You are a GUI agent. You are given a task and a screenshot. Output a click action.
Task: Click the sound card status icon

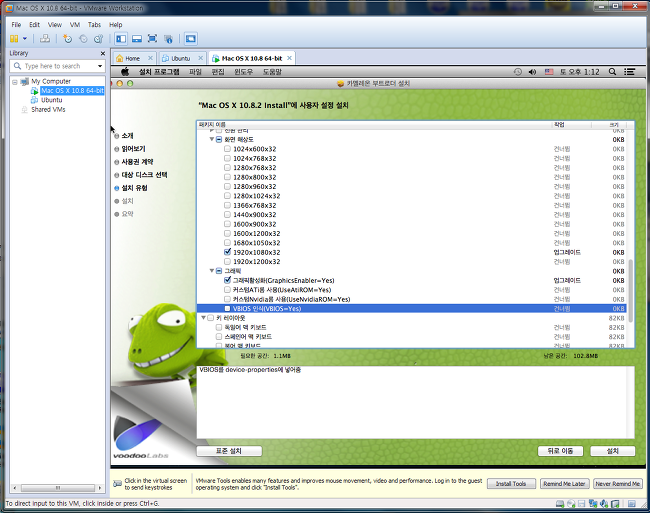(604, 504)
